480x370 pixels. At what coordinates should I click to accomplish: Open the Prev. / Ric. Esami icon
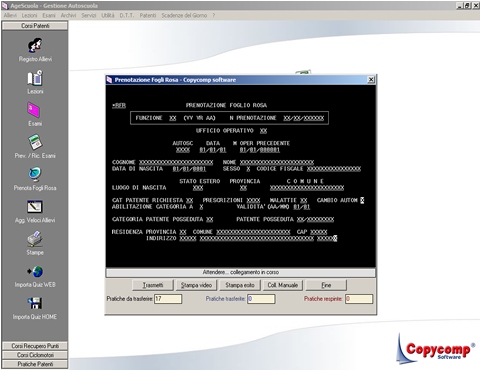[35, 143]
